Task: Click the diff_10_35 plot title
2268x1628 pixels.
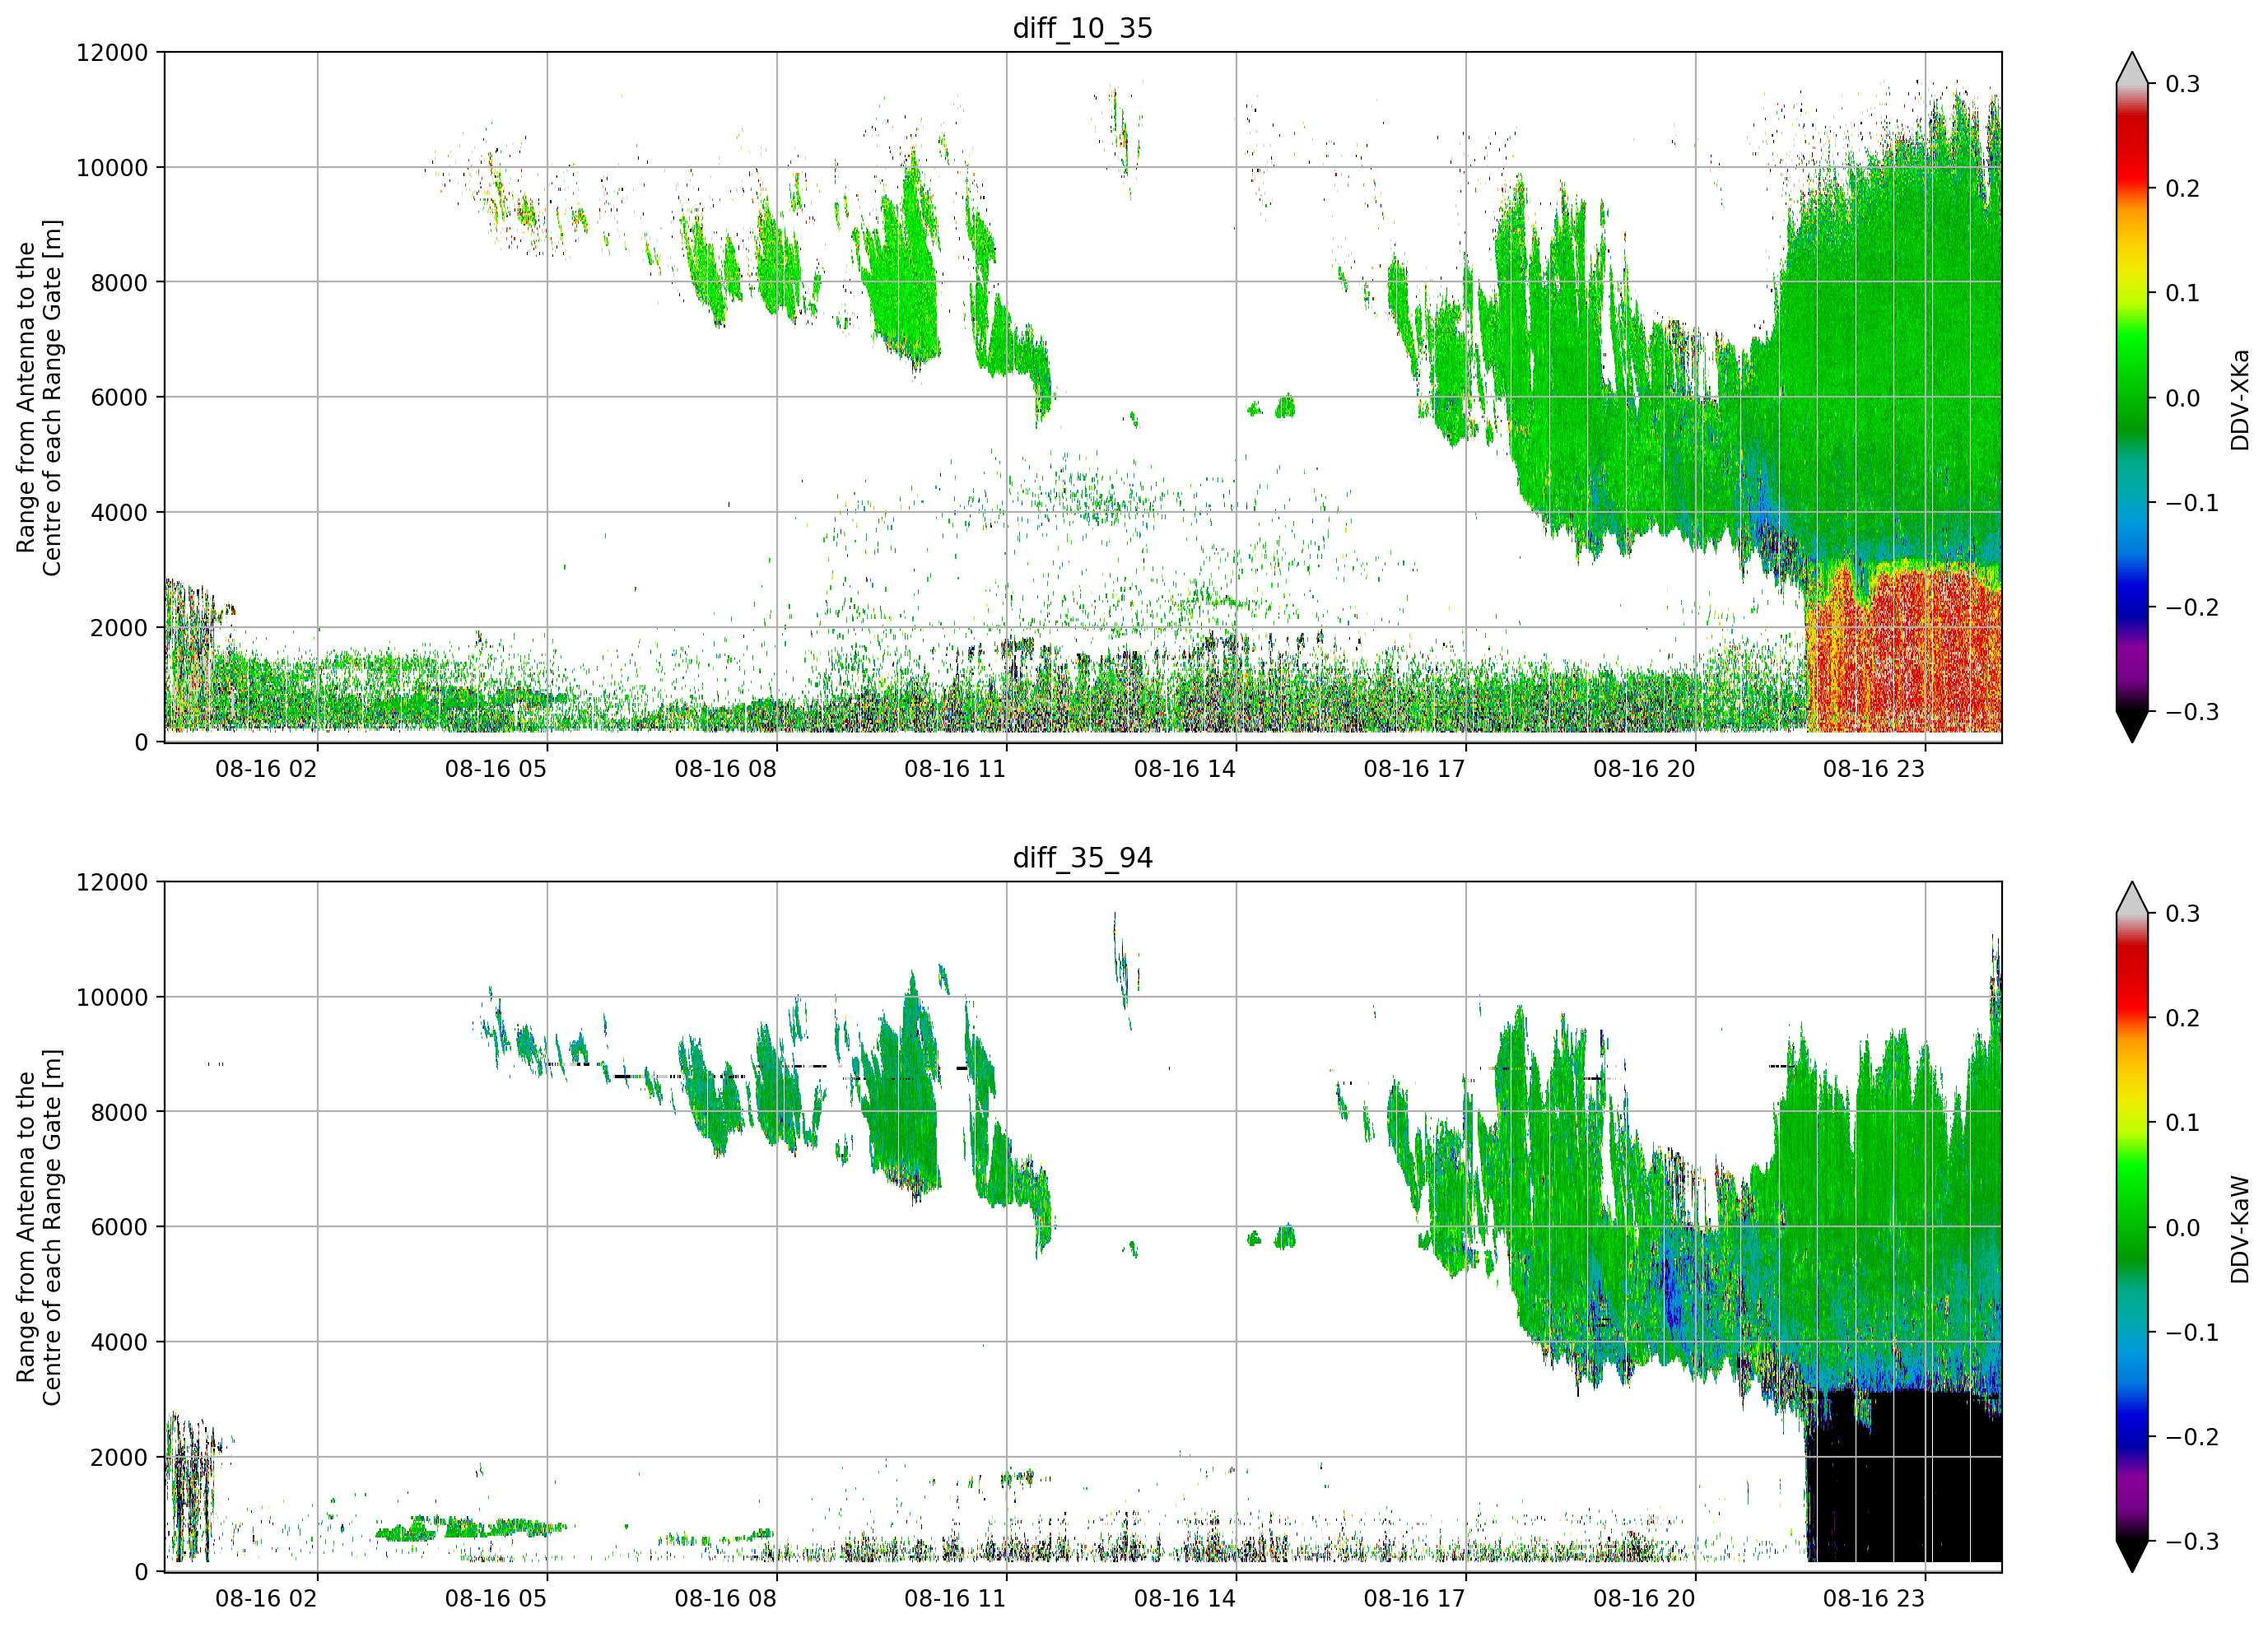Action: pos(1082,28)
